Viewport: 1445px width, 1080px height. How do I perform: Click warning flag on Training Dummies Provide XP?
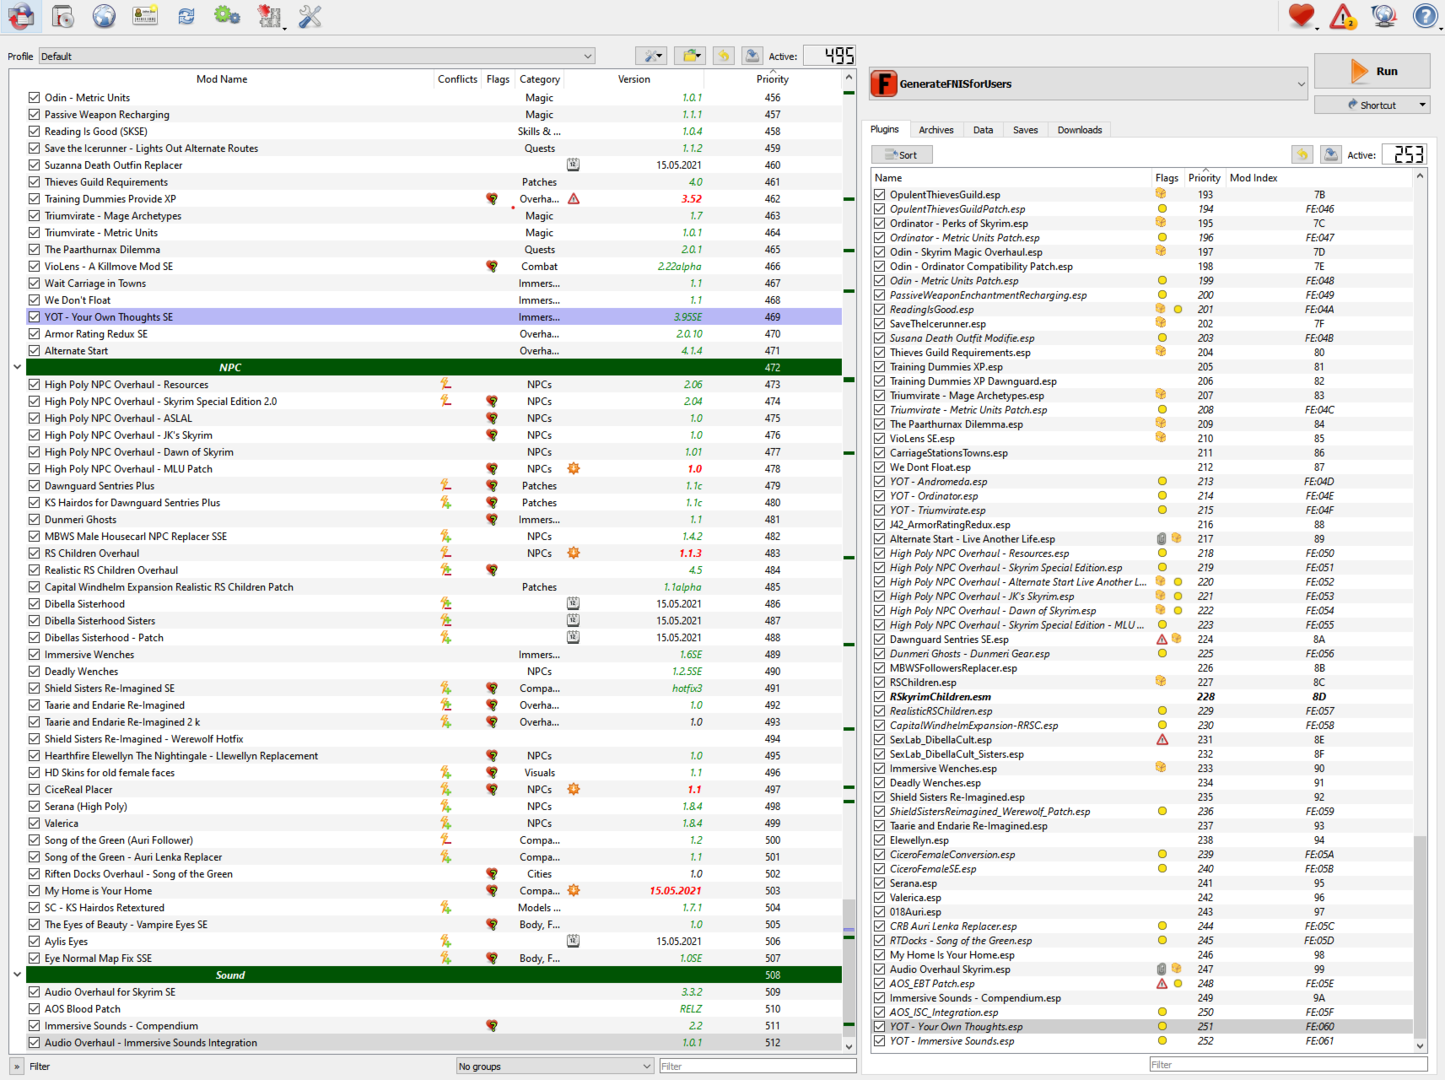(x=574, y=199)
